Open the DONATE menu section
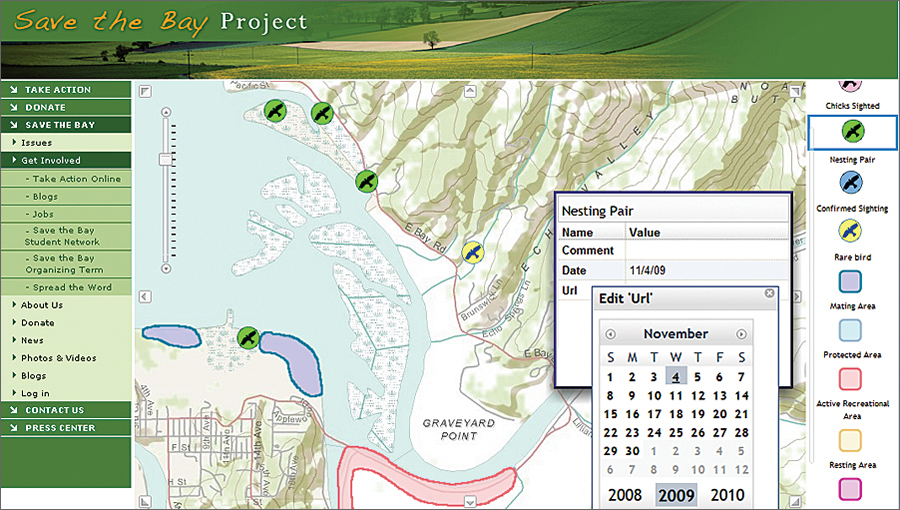Viewport: 900px width, 510px height. 66,107
